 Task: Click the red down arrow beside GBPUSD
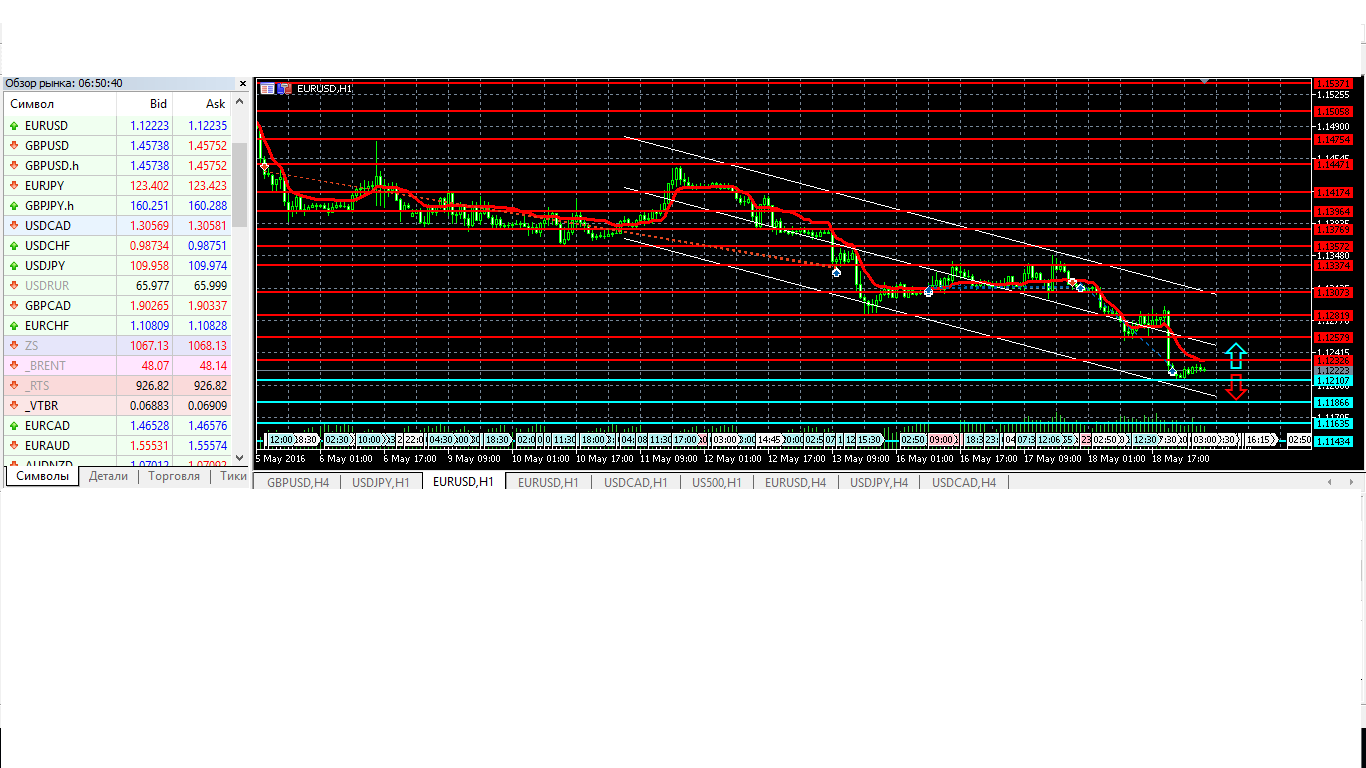[14, 146]
